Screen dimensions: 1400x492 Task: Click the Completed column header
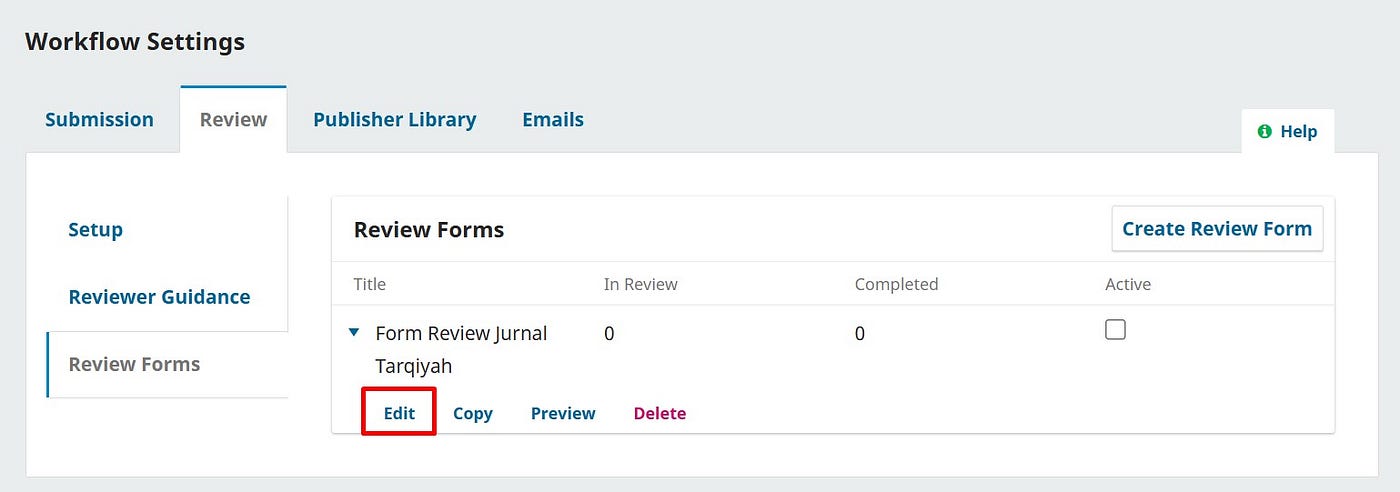coord(896,284)
